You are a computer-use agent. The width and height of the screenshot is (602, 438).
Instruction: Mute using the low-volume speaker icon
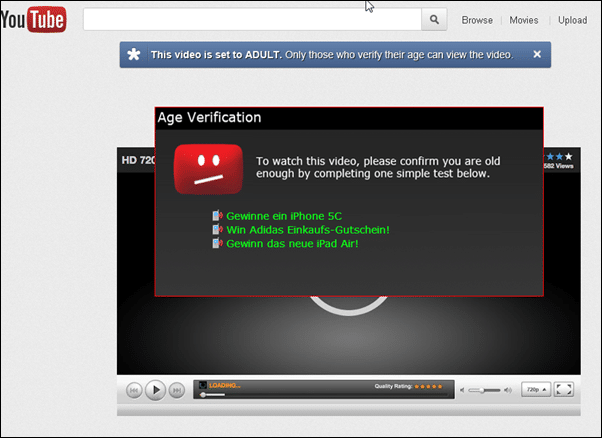point(462,390)
